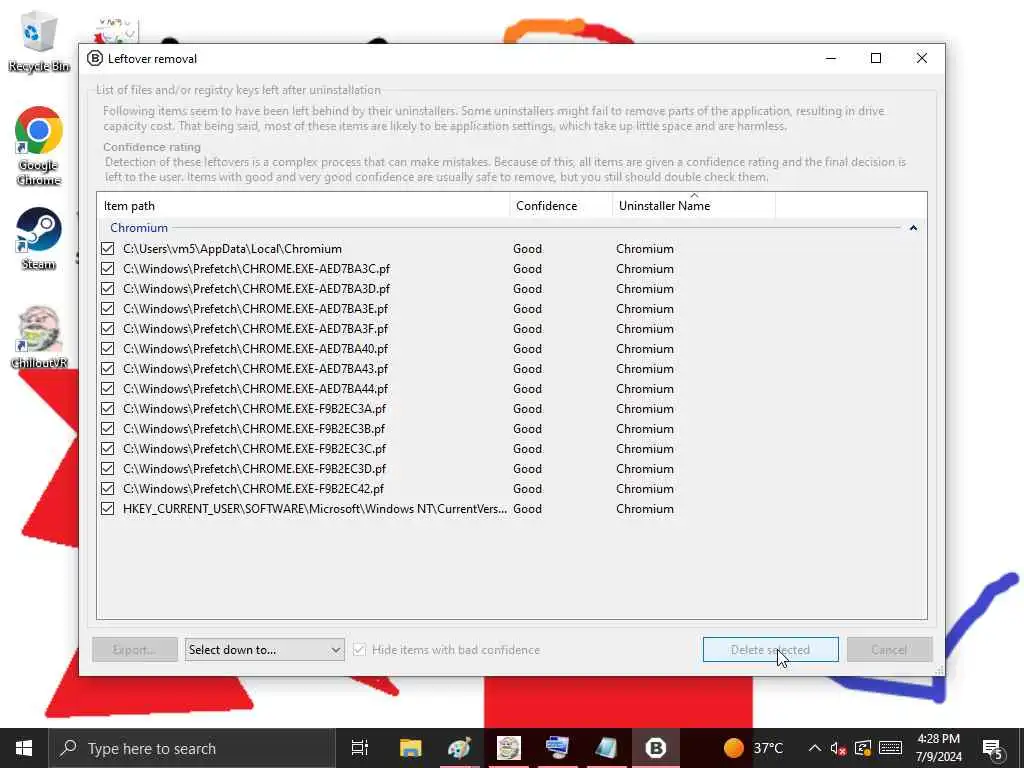Switch to BCUninstaller in the taskbar

point(656,748)
